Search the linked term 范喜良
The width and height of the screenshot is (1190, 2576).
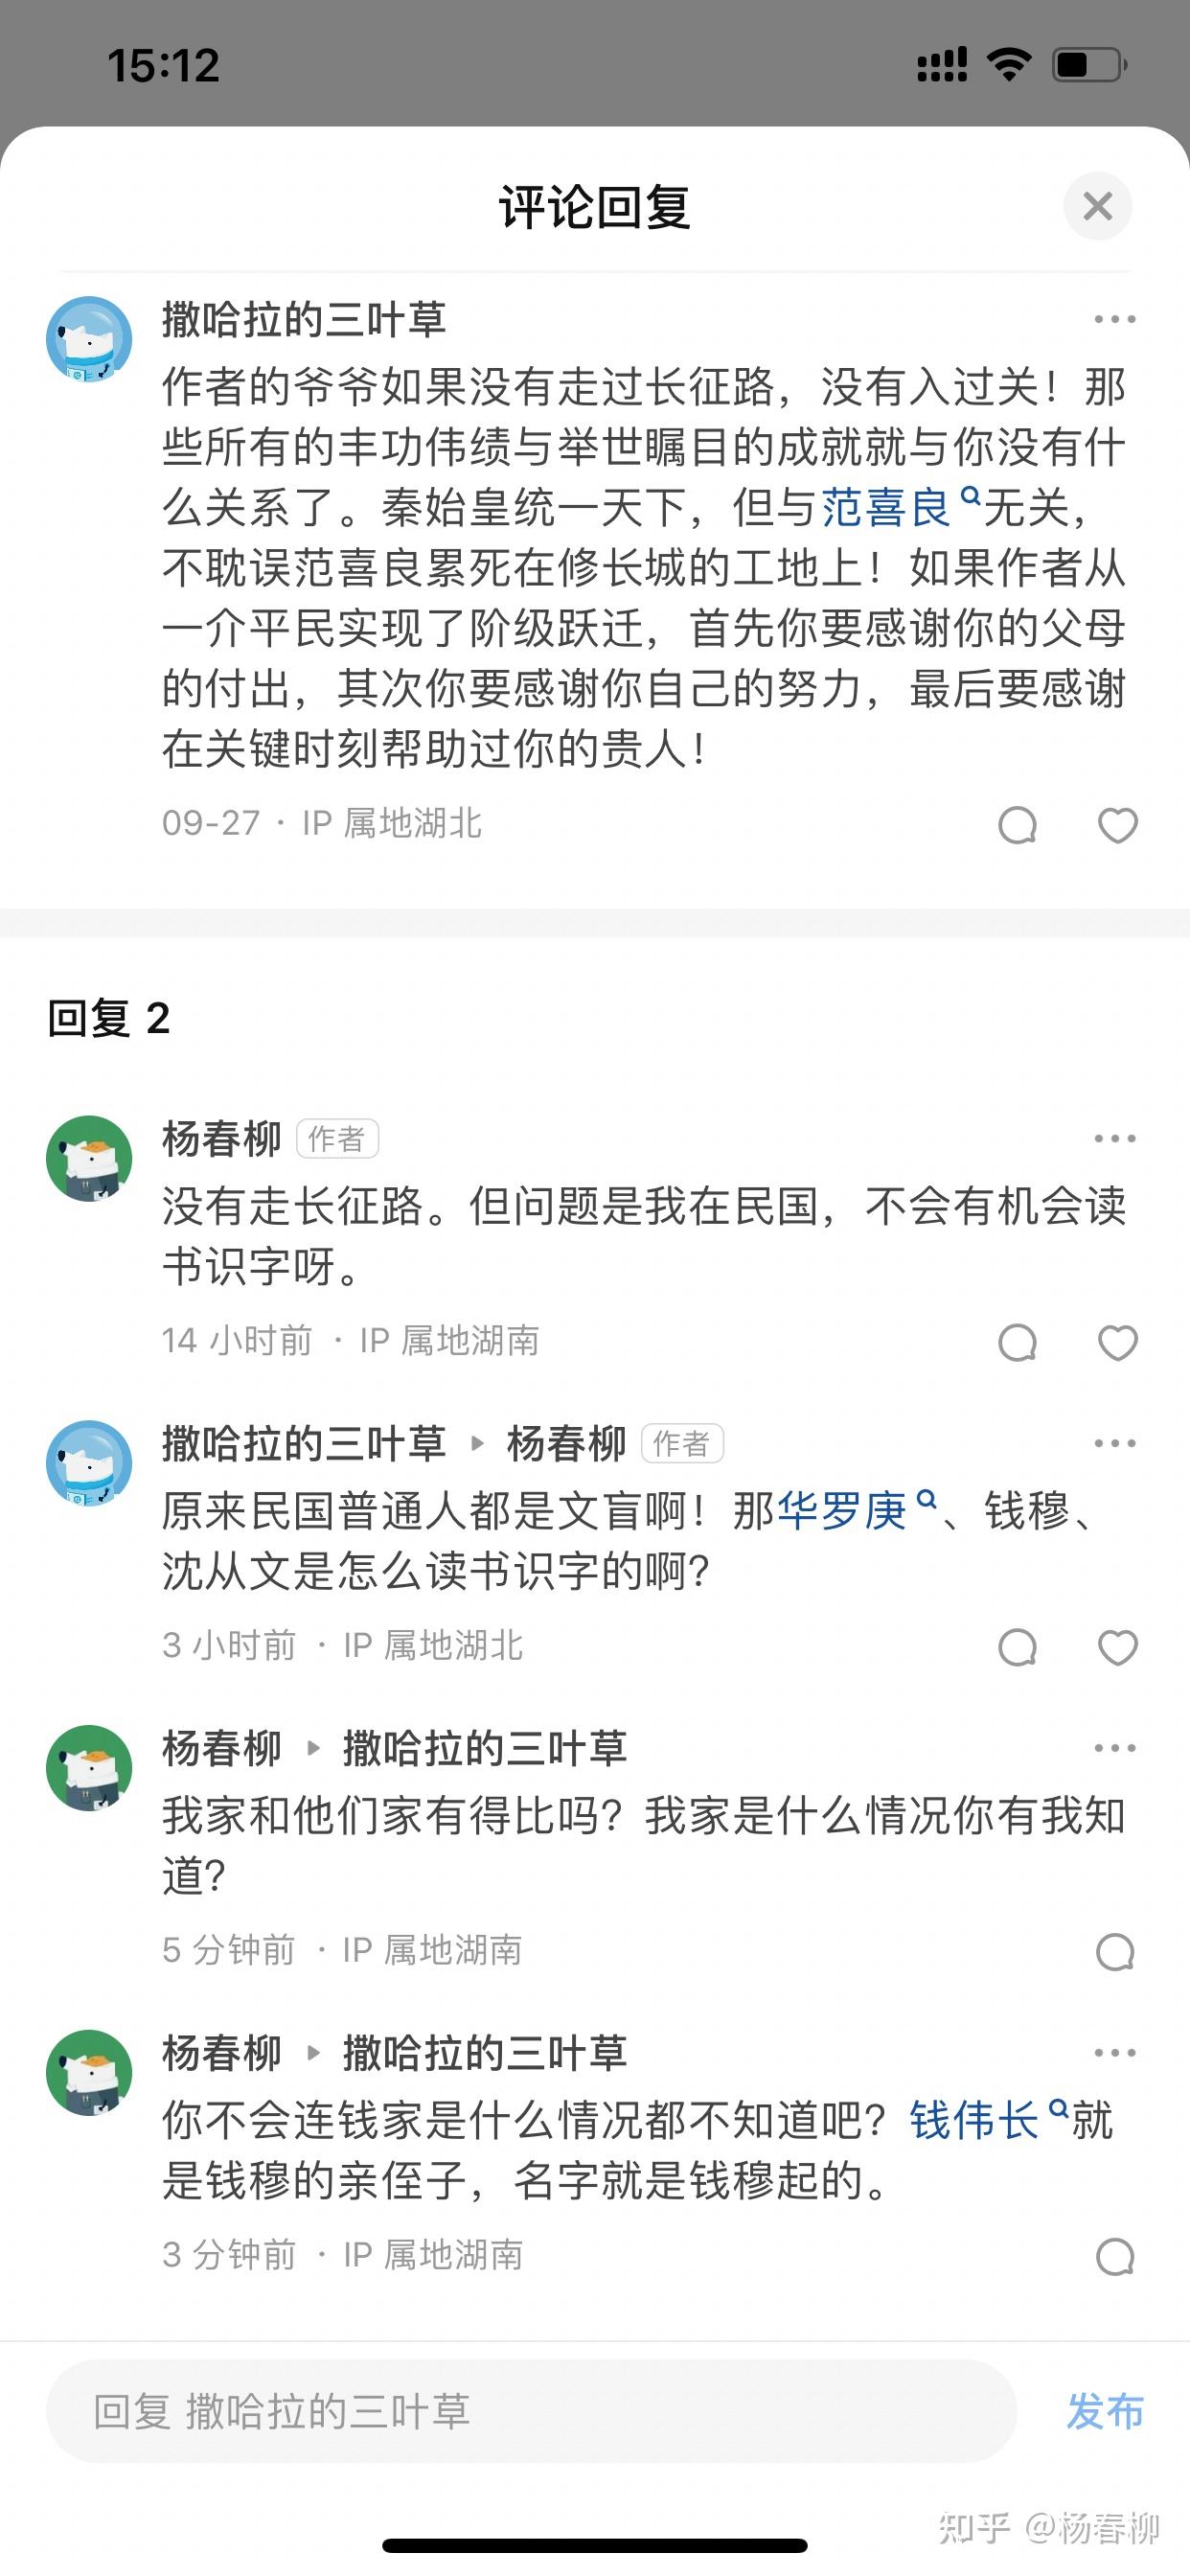point(886,508)
